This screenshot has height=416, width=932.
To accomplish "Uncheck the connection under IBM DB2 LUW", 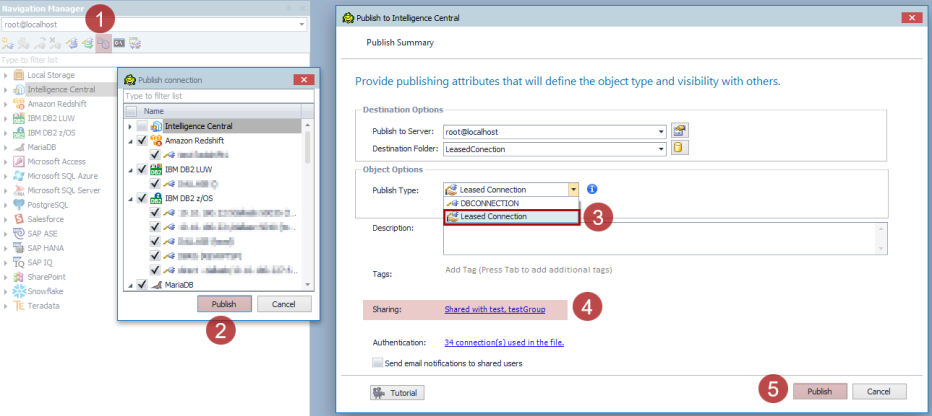I will click(155, 184).
